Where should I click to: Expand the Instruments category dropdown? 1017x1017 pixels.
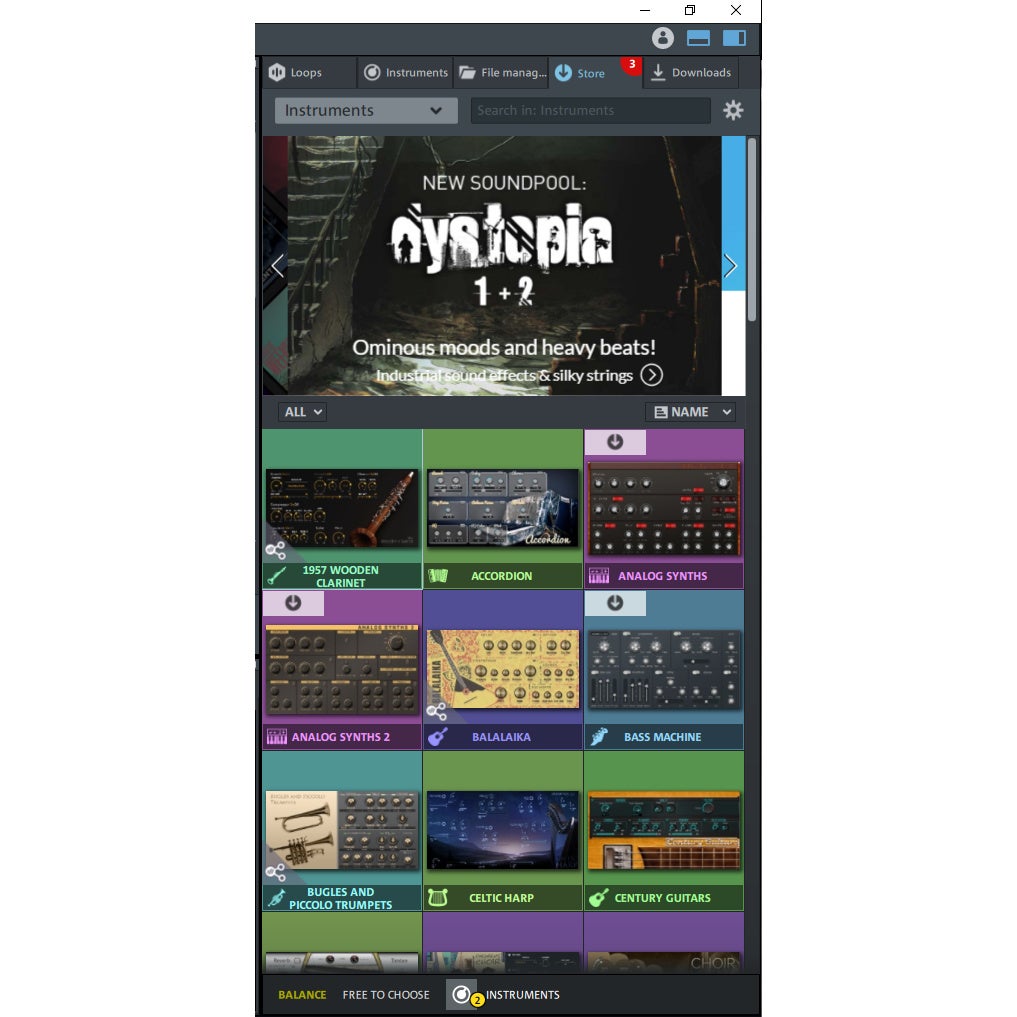tap(366, 110)
